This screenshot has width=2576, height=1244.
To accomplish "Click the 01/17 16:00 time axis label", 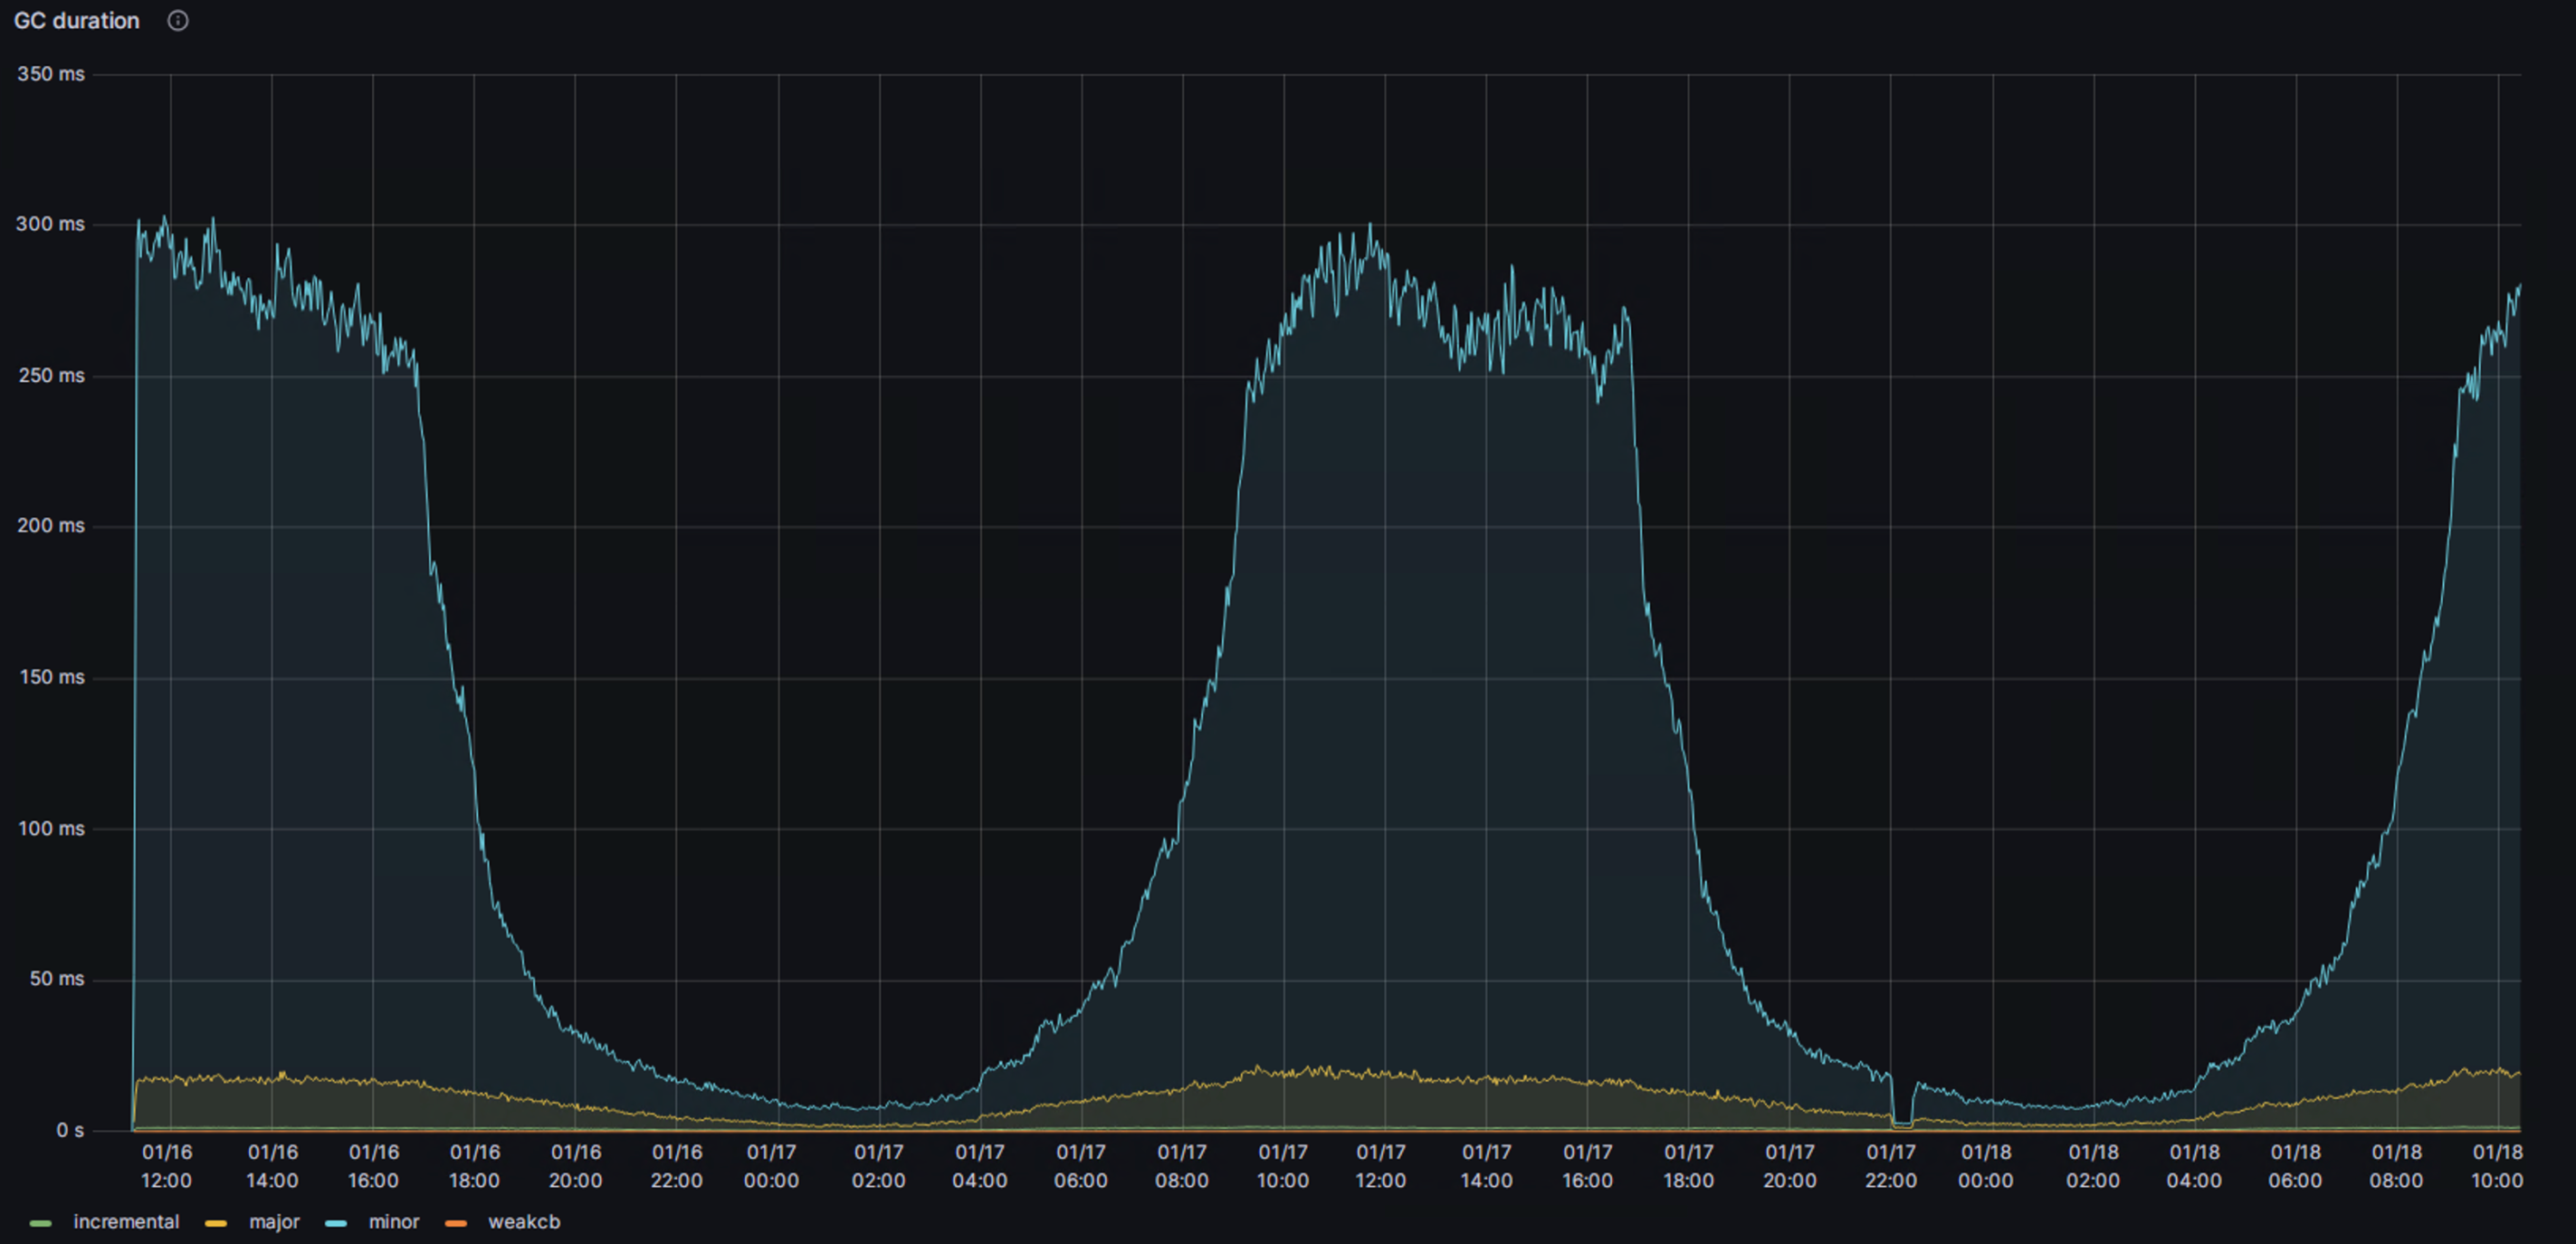I will coord(1587,1166).
